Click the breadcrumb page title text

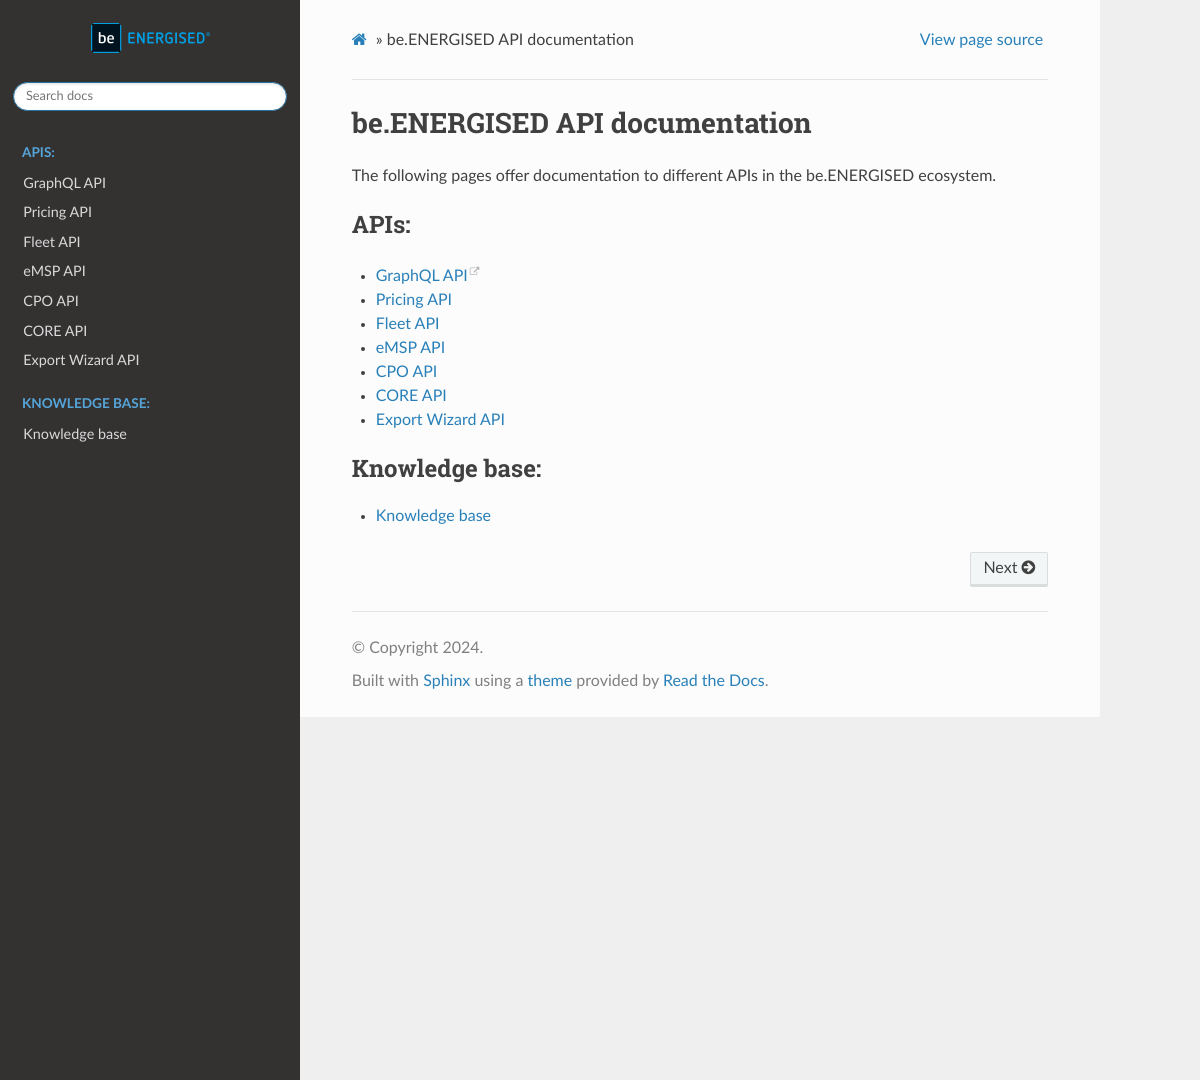[510, 40]
